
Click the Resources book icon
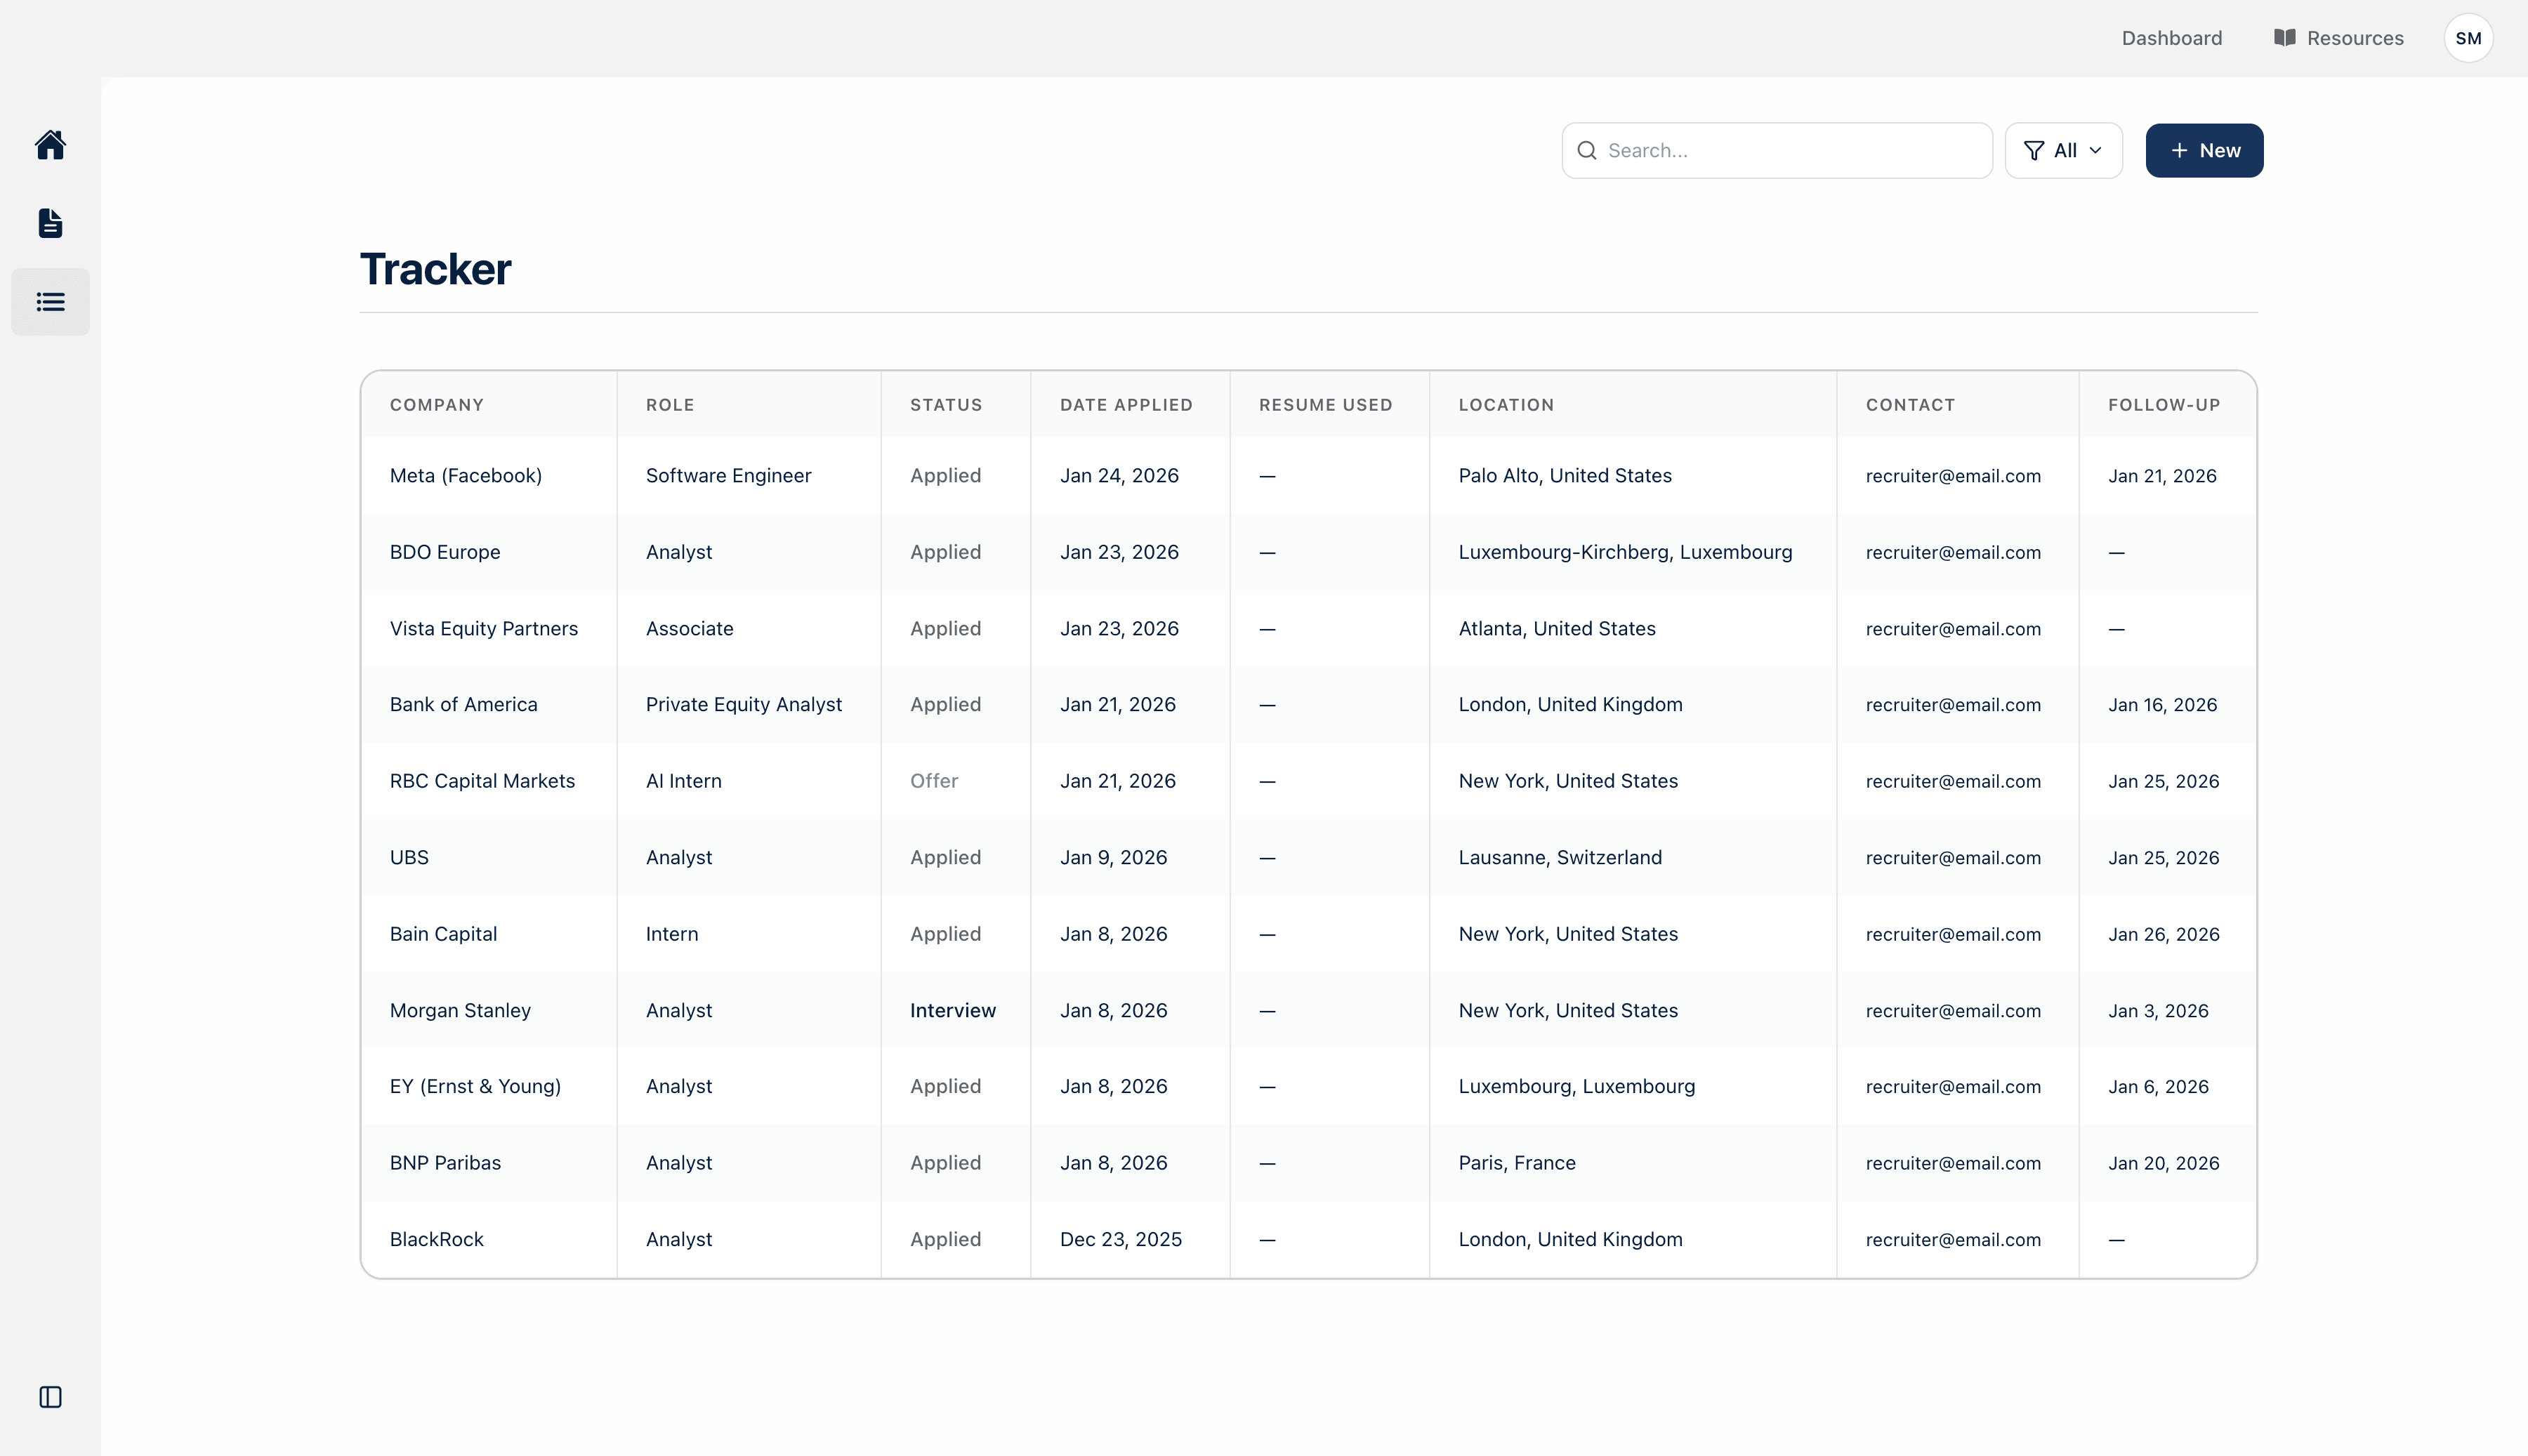tap(2284, 38)
